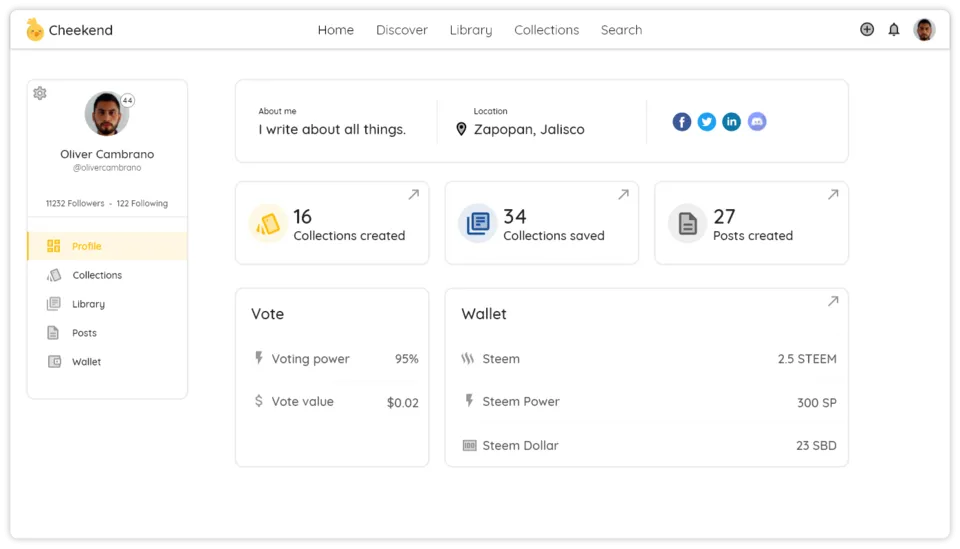Open the user avatar in top bar
Viewport: 960px width, 549px height.
pyautogui.click(x=924, y=29)
